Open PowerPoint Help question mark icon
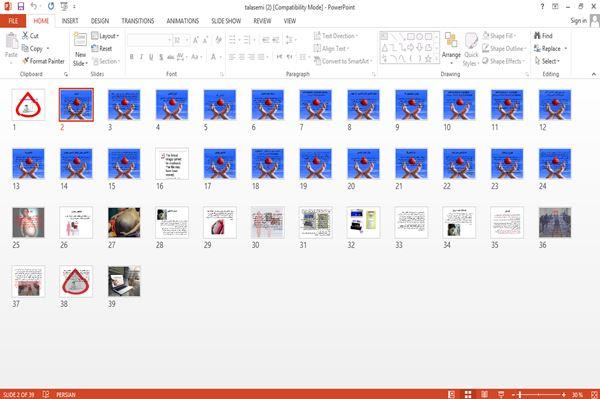Viewport: 600px width, 399px height. 542,7
